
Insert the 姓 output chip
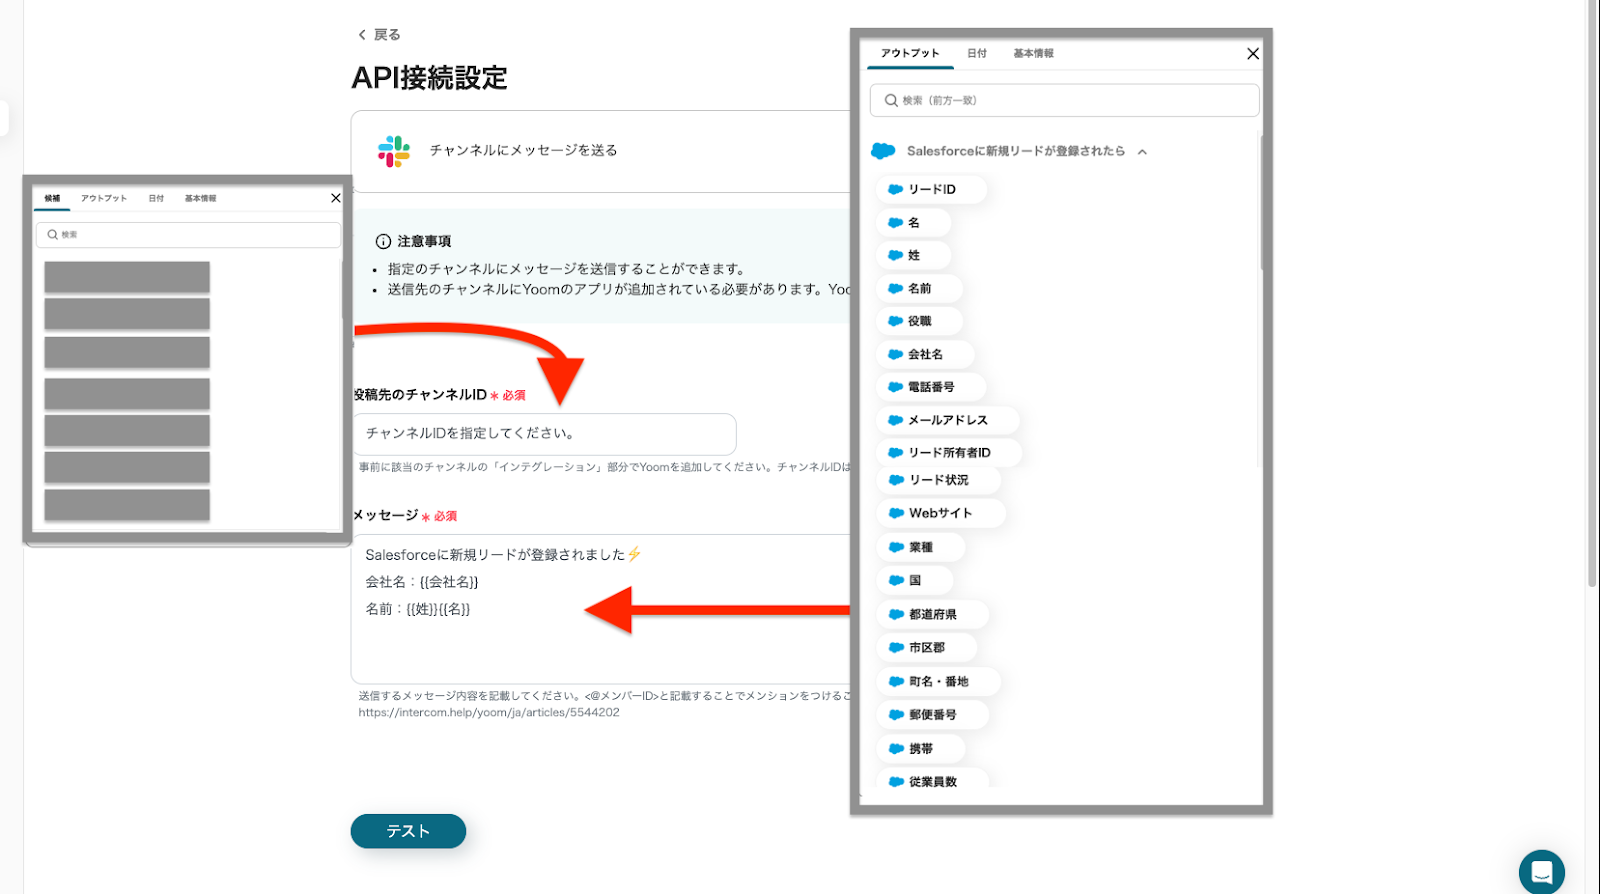[913, 255]
